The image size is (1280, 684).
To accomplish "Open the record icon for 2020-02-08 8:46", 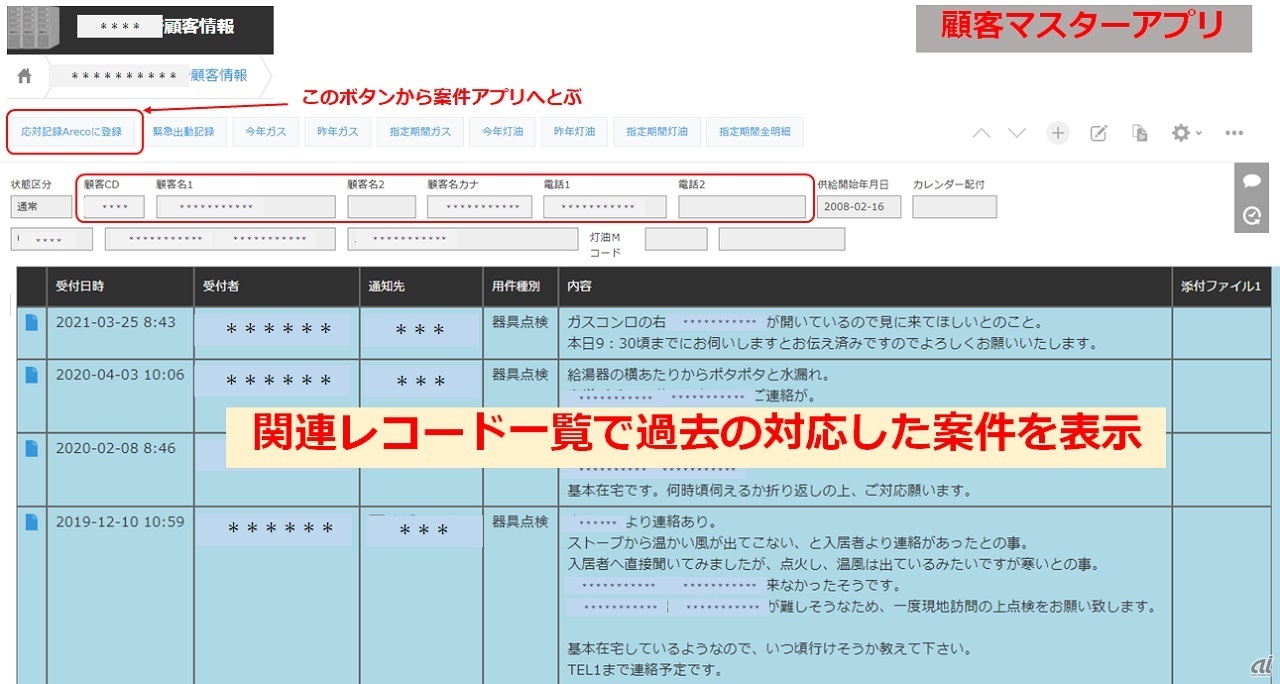I will click(31, 448).
